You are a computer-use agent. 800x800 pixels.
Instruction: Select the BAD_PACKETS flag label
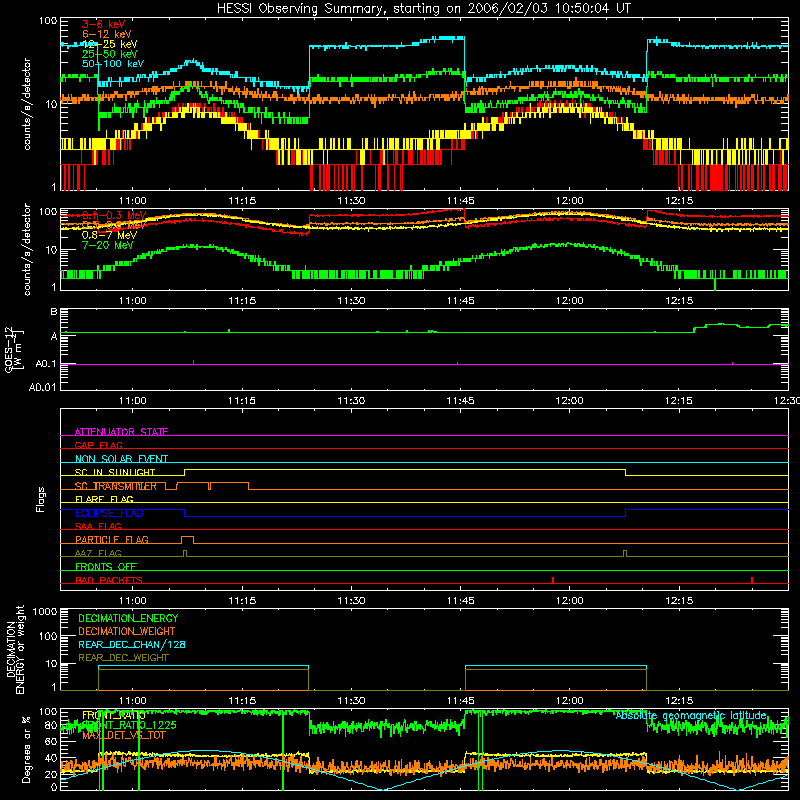(109, 580)
